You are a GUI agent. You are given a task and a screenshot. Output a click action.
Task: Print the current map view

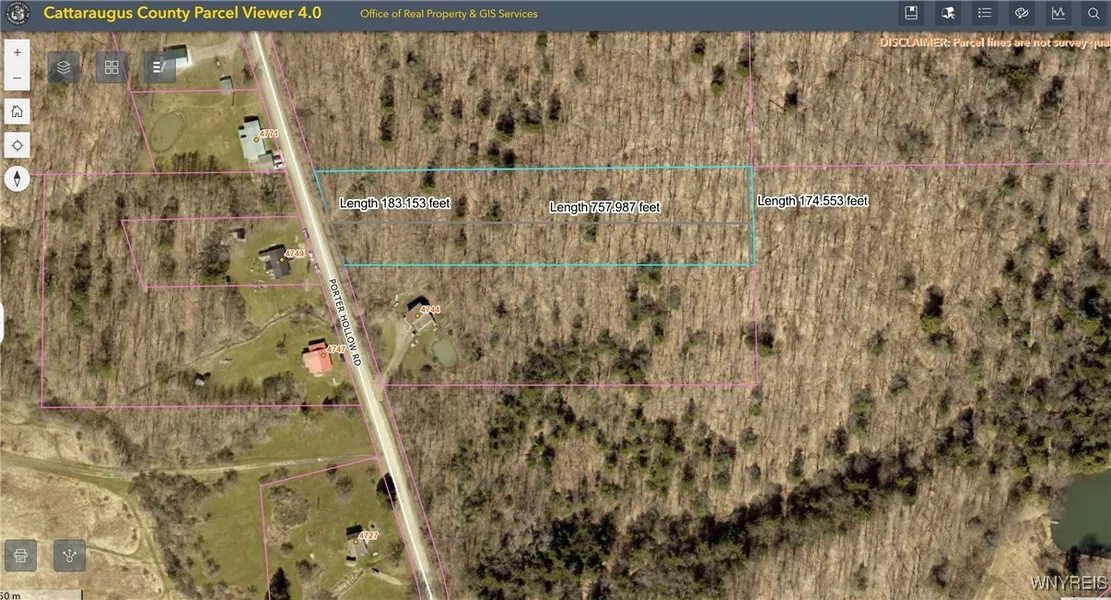click(x=22, y=554)
